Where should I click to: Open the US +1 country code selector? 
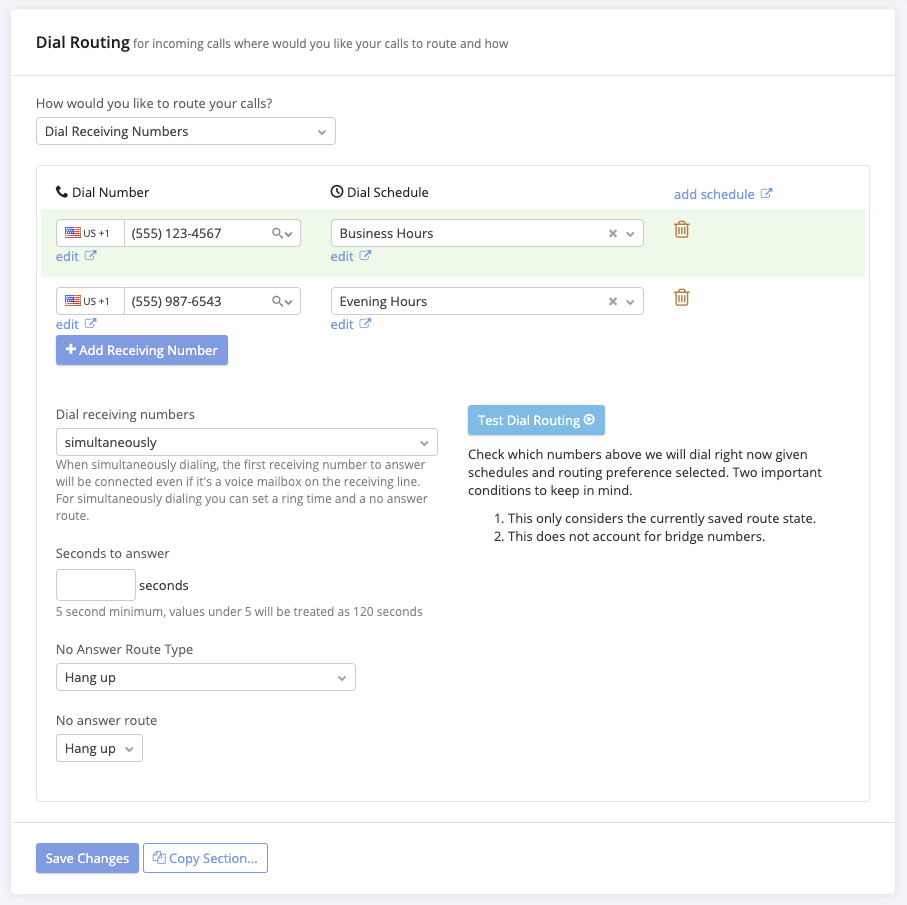coord(90,232)
